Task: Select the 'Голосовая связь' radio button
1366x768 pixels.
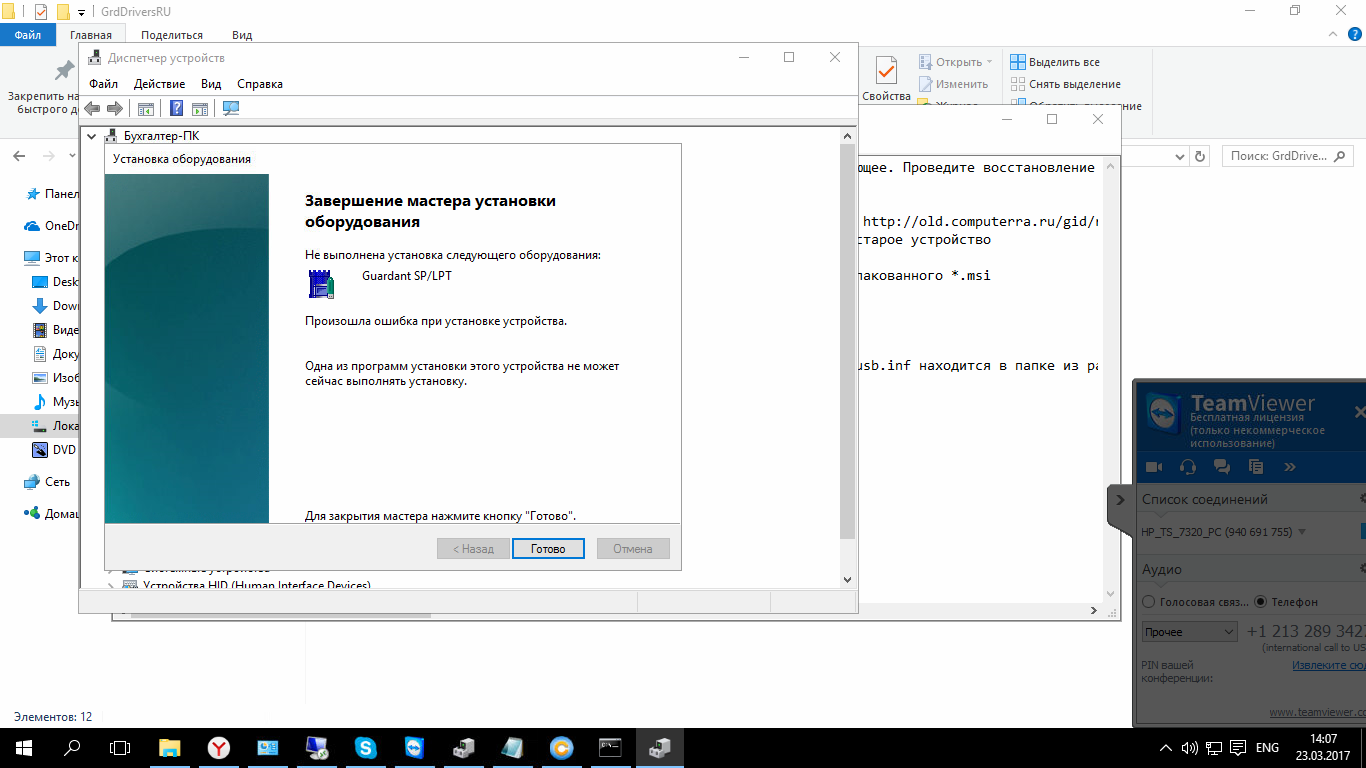Action: pos(1149,602)
